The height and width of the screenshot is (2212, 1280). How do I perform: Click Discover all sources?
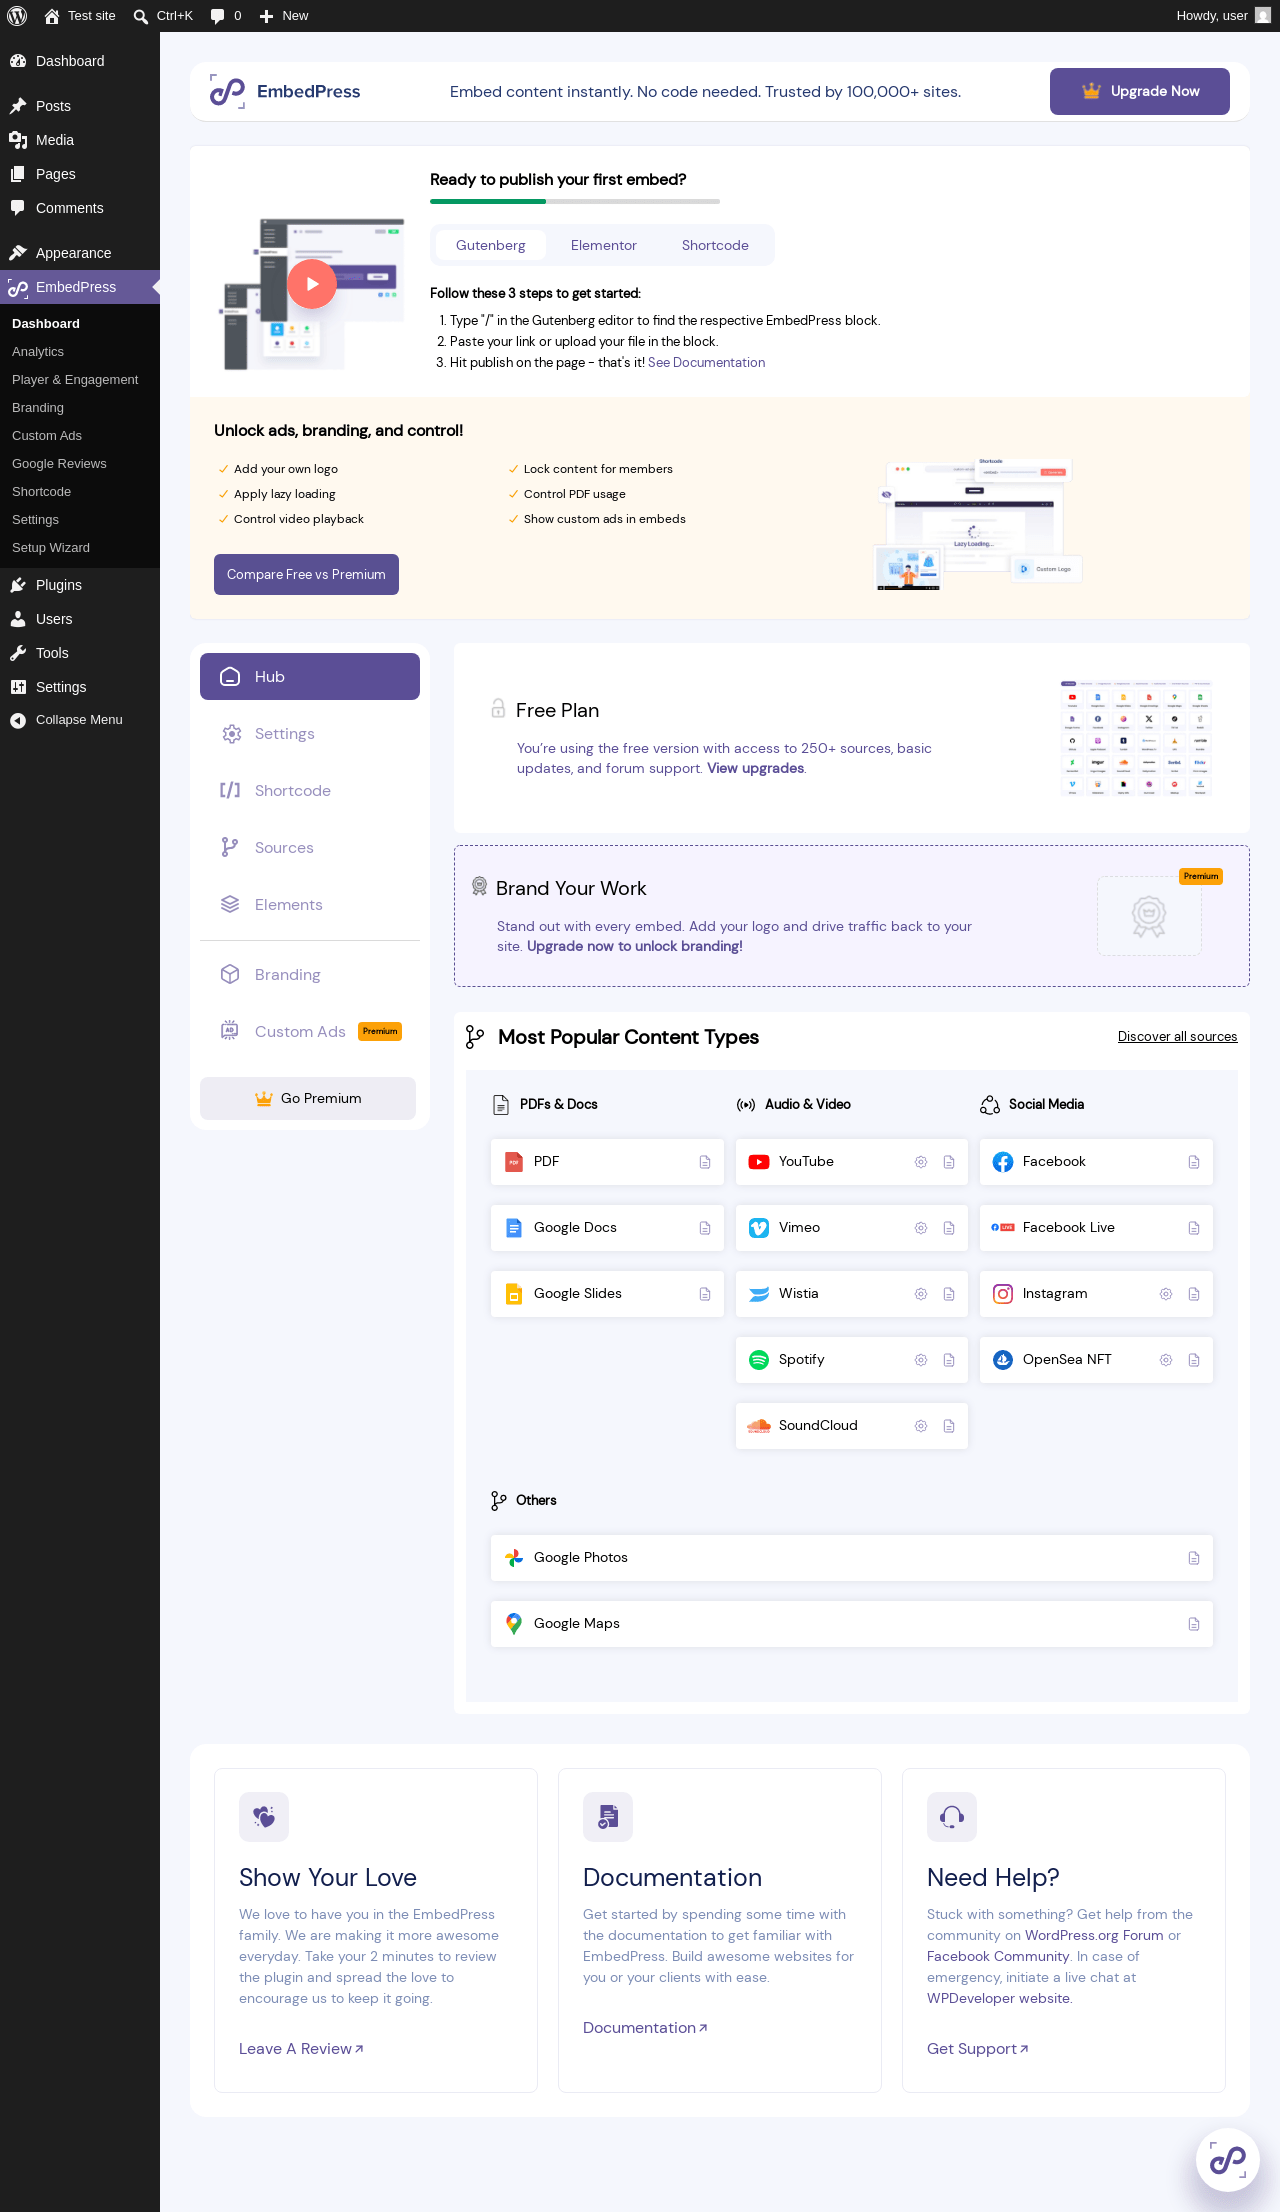1178,1037
